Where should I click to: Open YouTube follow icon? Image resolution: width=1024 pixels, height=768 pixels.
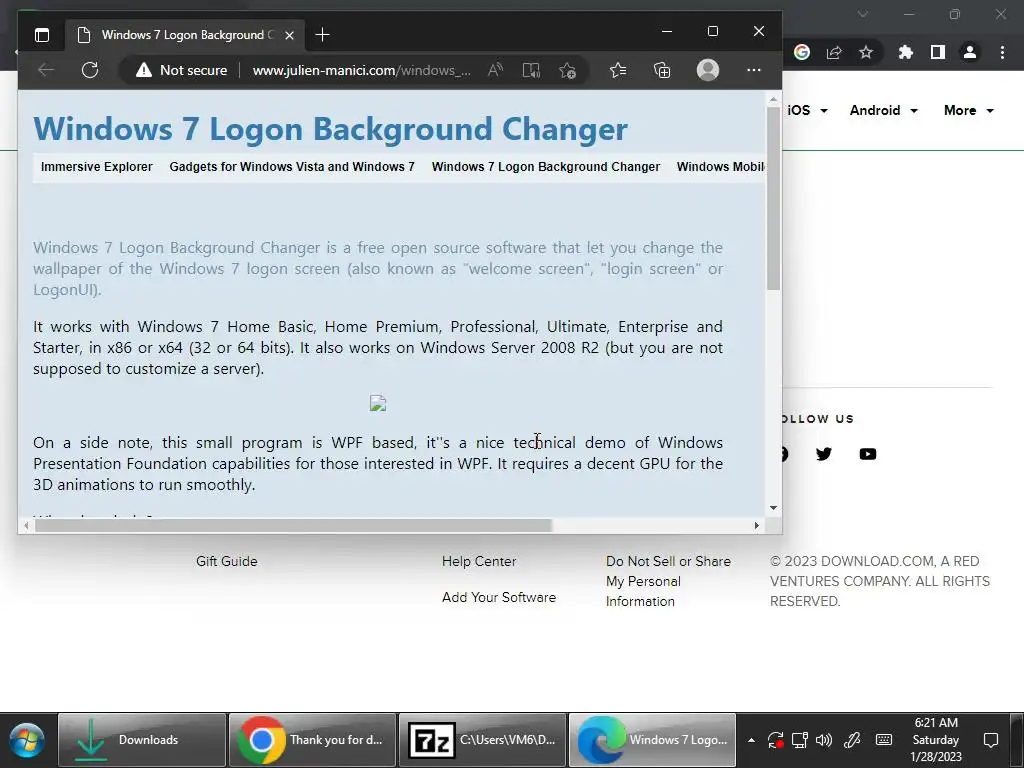point(868,454)
